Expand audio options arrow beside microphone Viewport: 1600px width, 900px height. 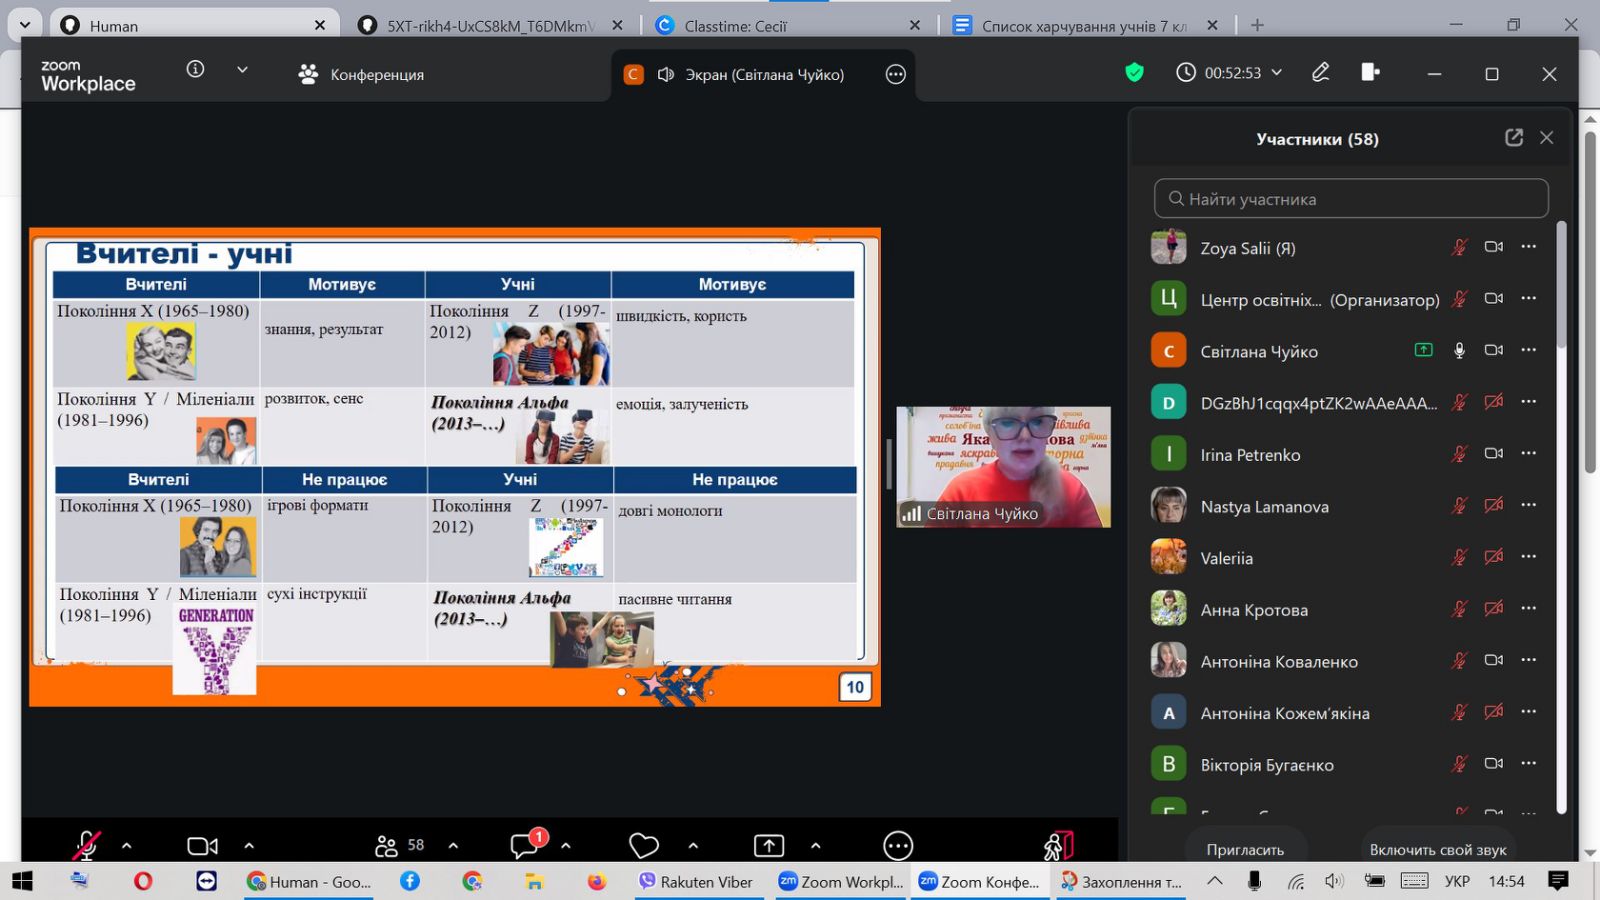[x=127, y=846]
